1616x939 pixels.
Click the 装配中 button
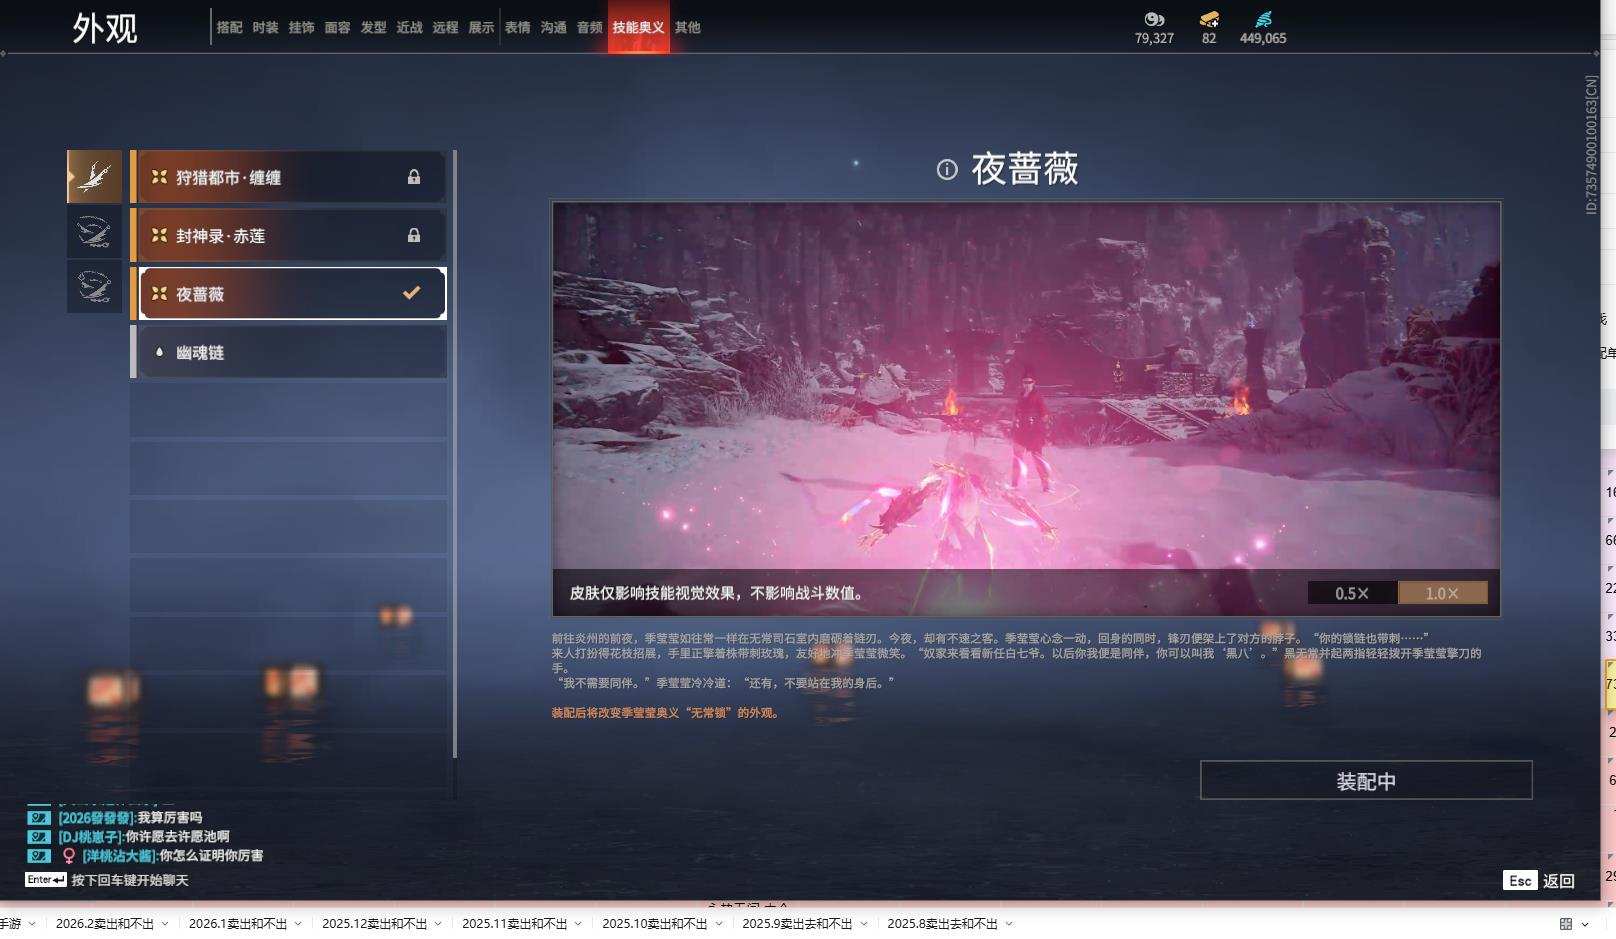[x=1368, y=780]
